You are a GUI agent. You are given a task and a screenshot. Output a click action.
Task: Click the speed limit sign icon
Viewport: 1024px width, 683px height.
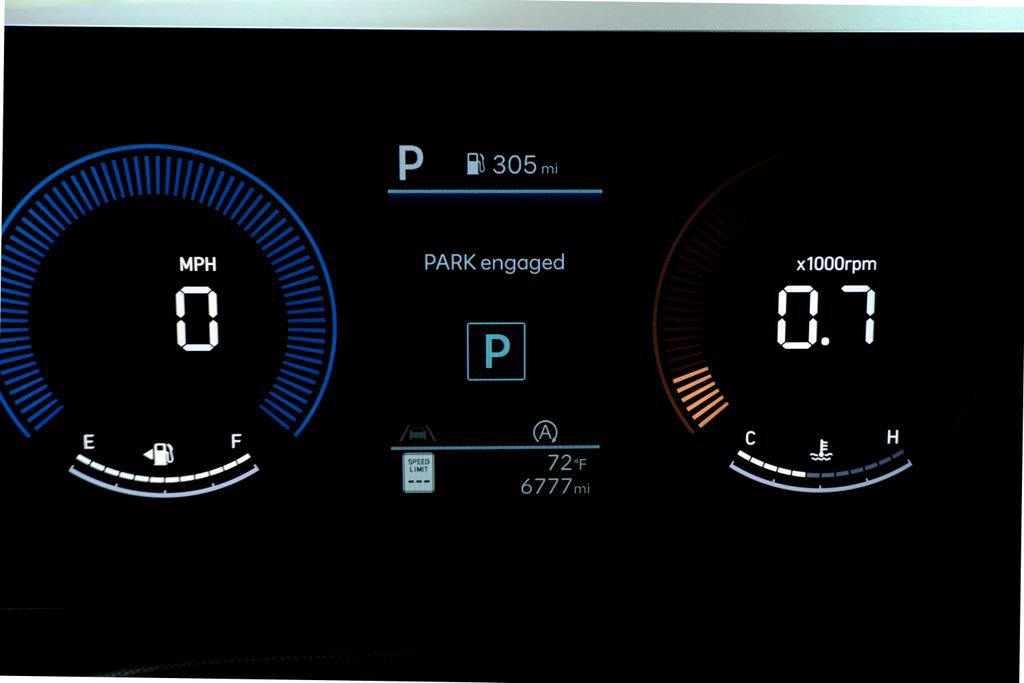[419, 473]
